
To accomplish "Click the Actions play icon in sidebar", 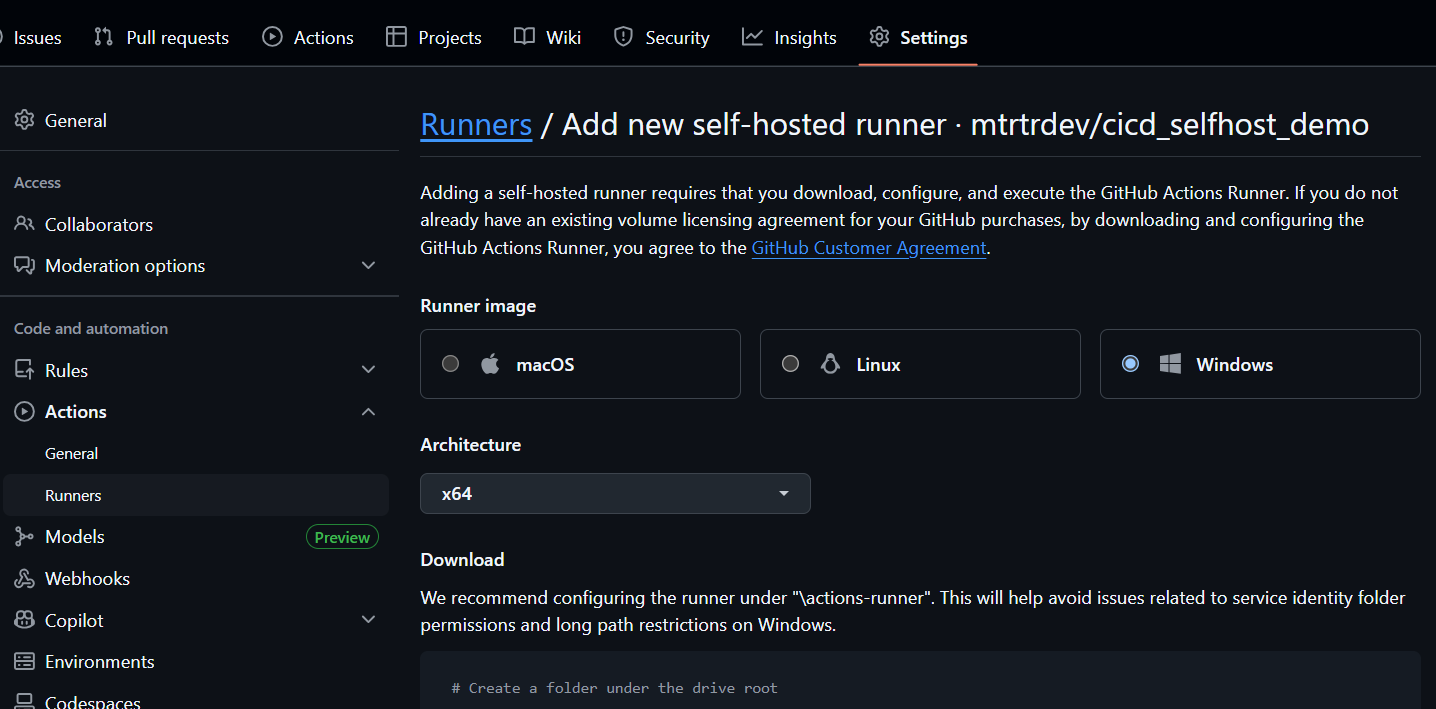I will click(x=23, y=411).
